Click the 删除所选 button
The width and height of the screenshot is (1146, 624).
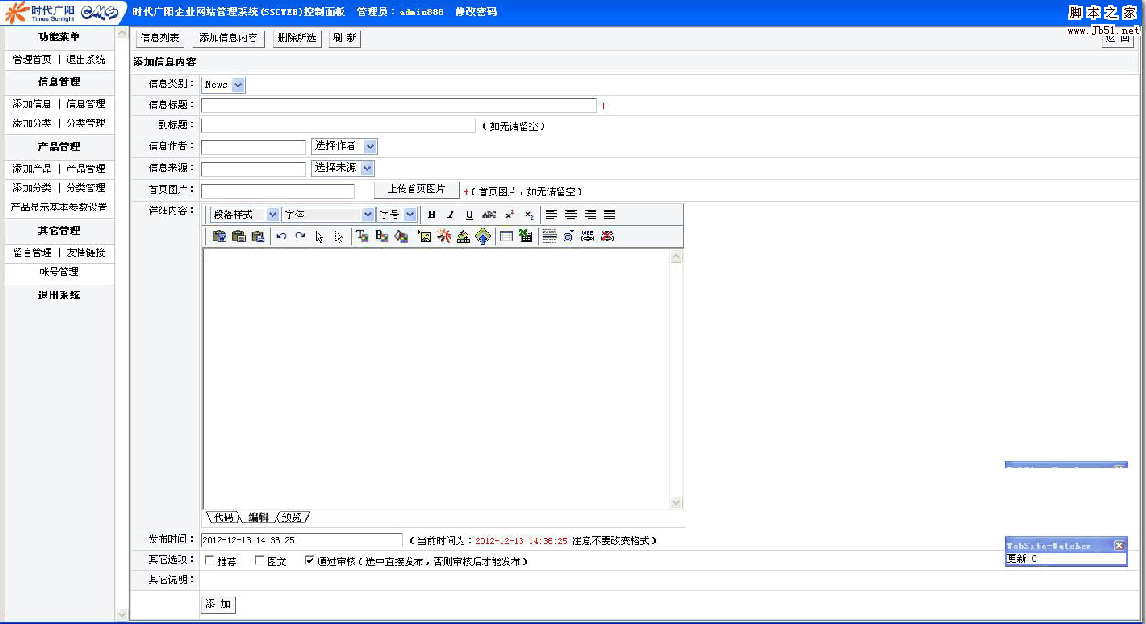297,38
